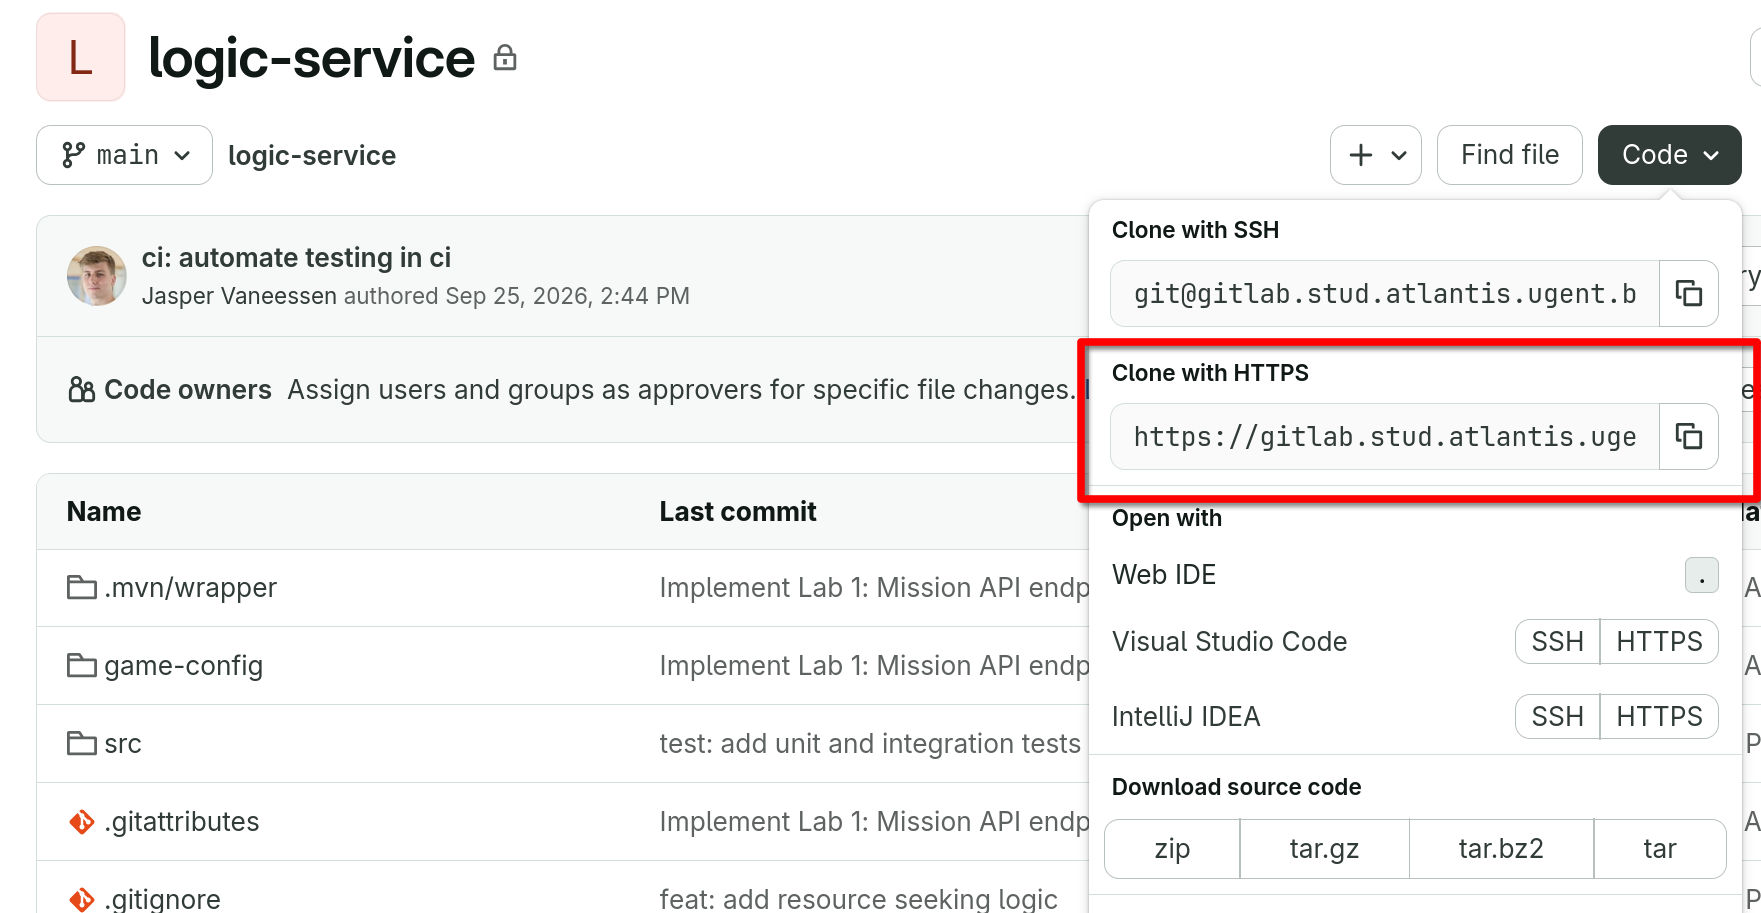This screenshot has width=1761, height=913.
Task: Open the main branch selector
Action: point(124,155)
